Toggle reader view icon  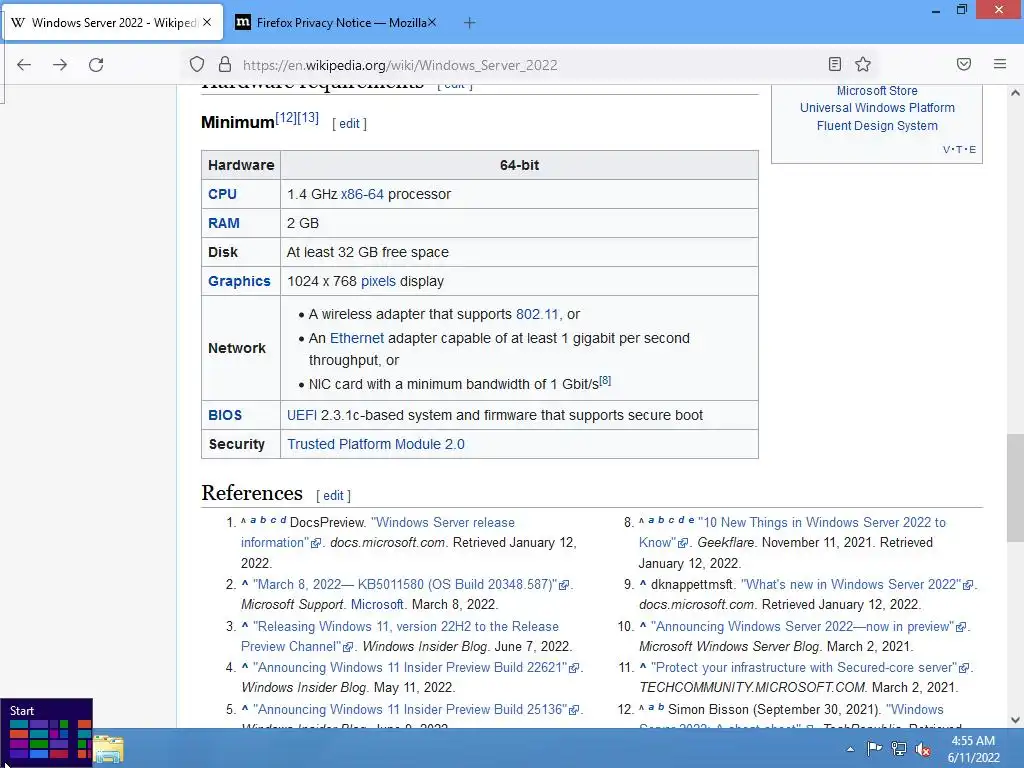click(835, 64)
